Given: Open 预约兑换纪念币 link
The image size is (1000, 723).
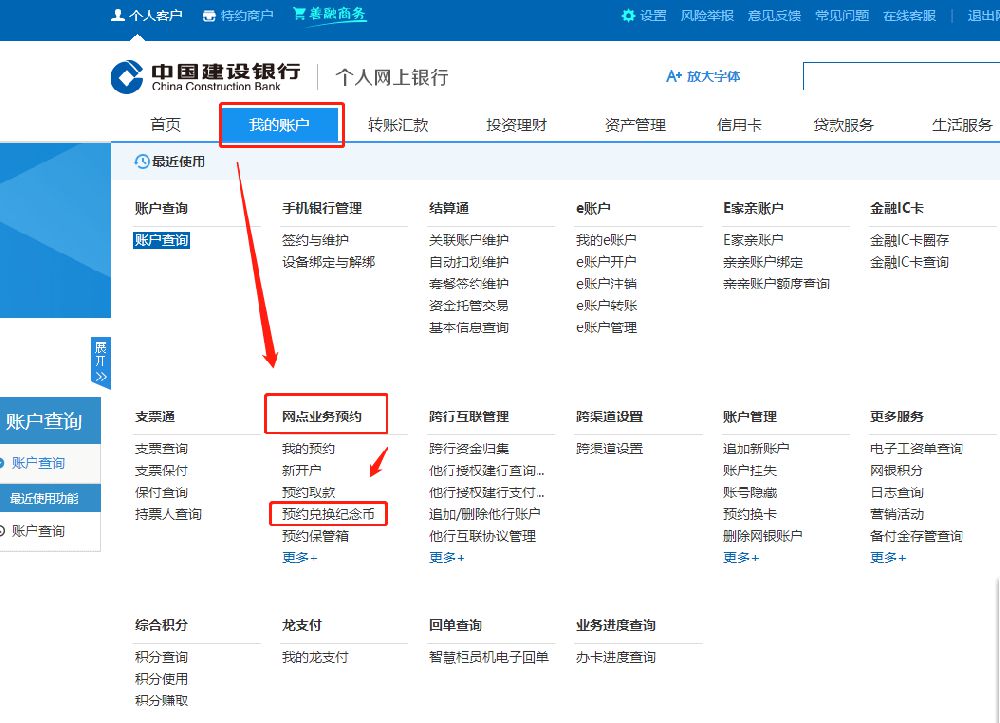Looking at the screenshot, I should [328, 514].
